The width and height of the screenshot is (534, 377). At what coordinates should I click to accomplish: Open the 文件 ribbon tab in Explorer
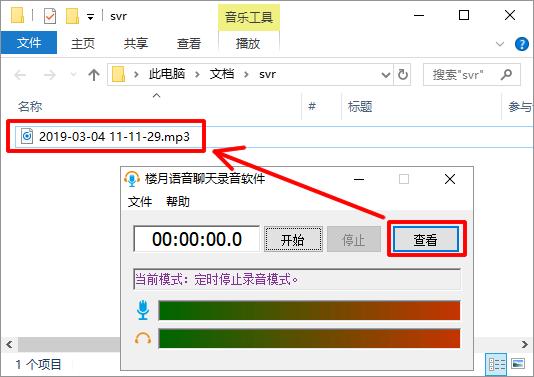click(29, 43)
